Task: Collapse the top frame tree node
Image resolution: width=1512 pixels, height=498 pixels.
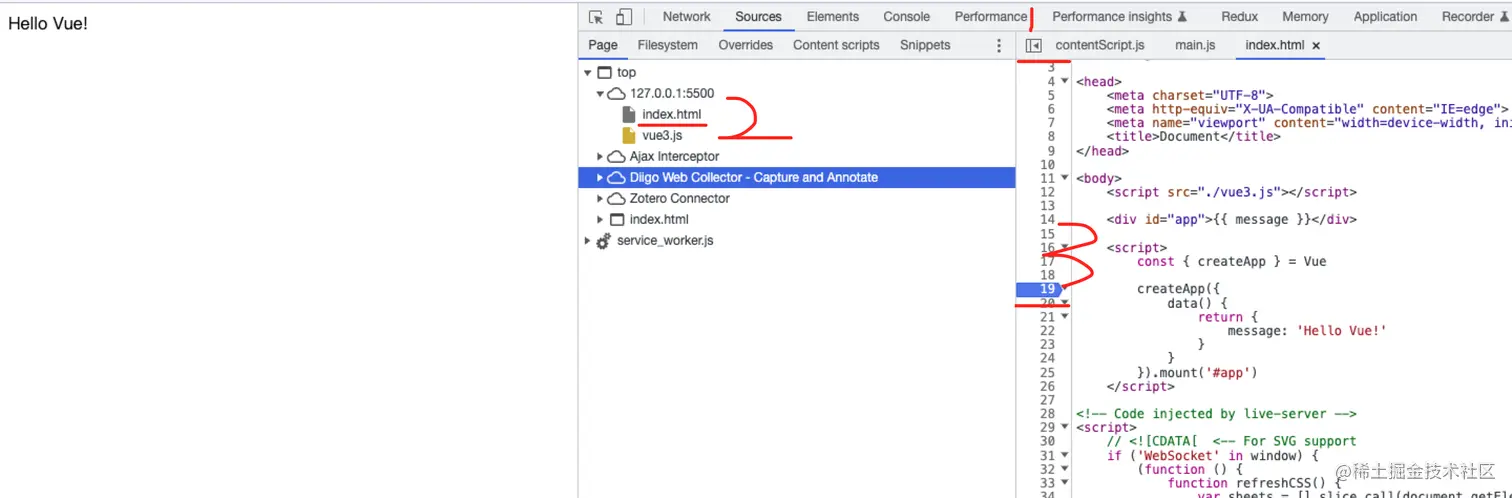Action: click(x=588, y=73)
